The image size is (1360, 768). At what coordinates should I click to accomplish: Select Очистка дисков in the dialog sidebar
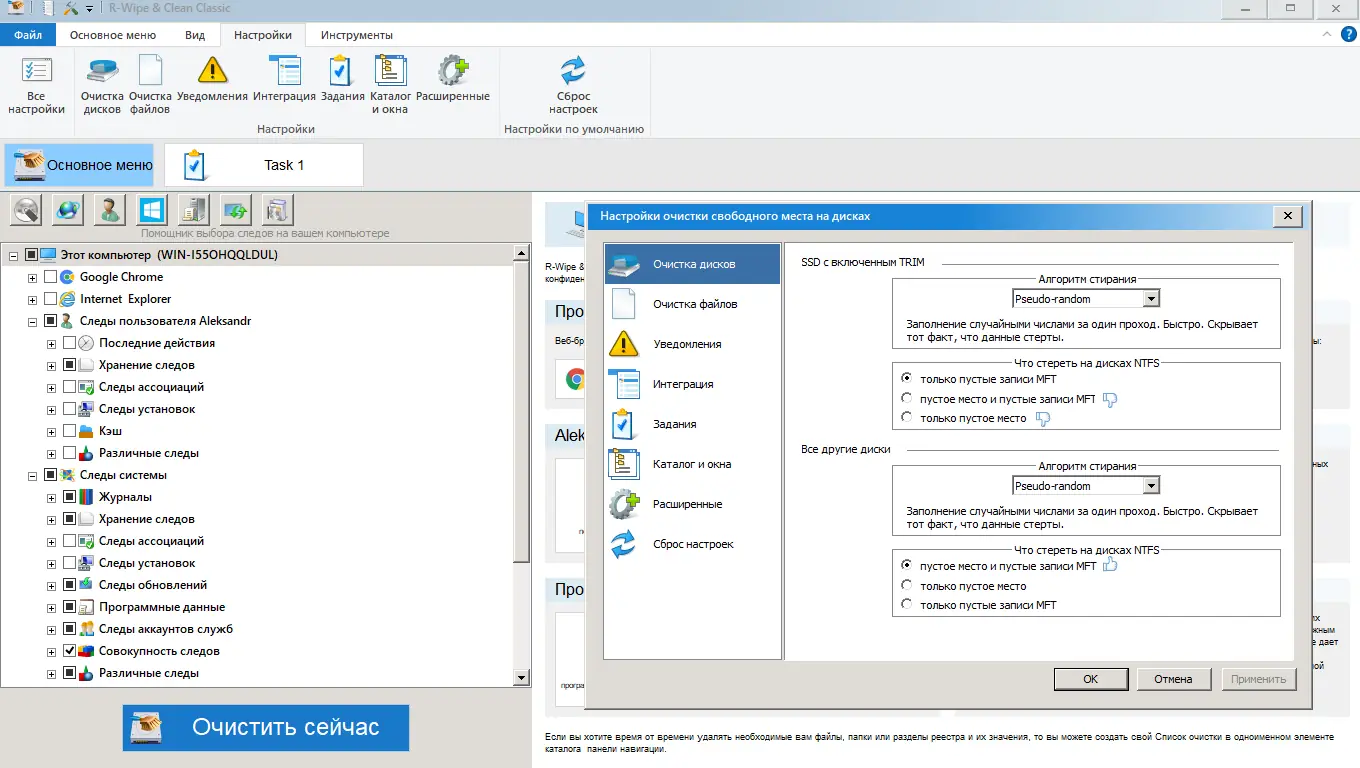[x=692, y=264]
